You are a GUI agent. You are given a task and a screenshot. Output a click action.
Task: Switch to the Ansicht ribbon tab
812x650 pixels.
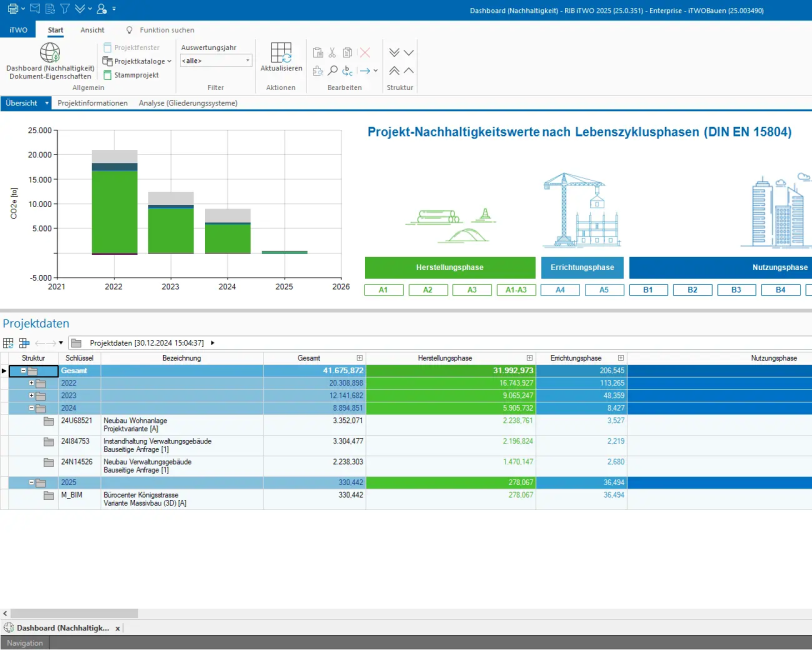pos(92,30)
